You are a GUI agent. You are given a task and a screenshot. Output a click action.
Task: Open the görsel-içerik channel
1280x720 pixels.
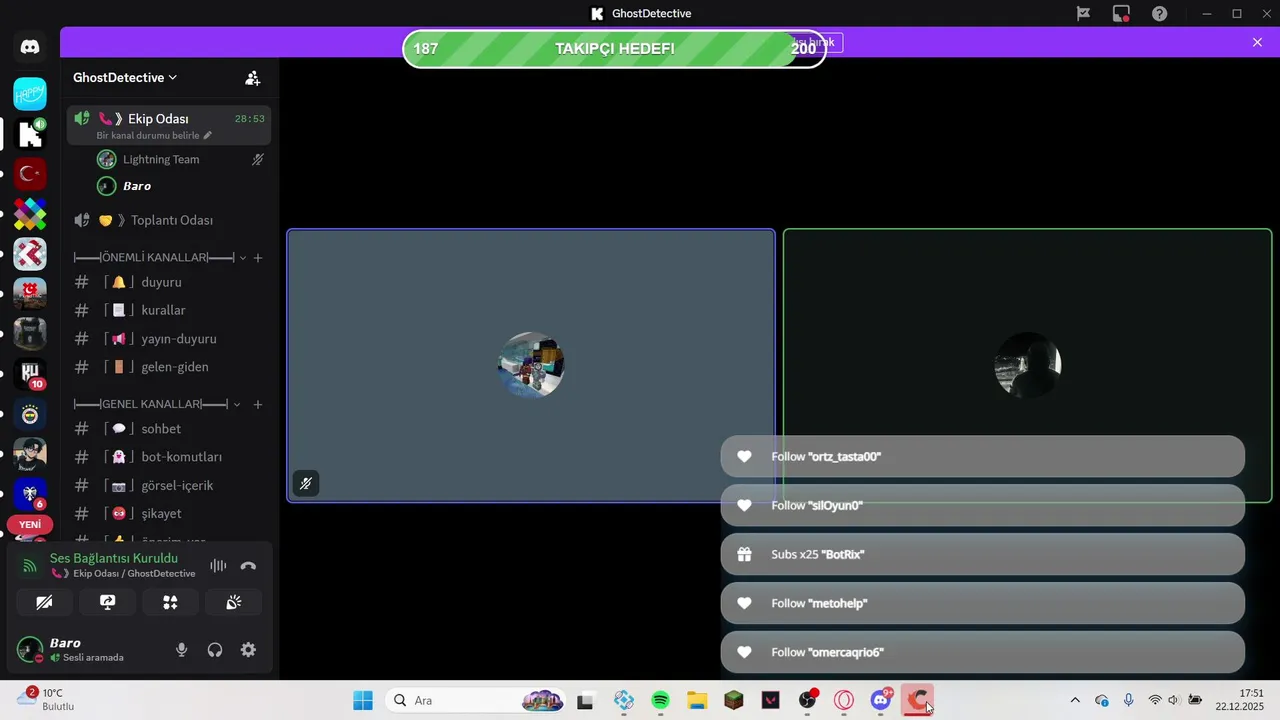[x=169, y=485]
